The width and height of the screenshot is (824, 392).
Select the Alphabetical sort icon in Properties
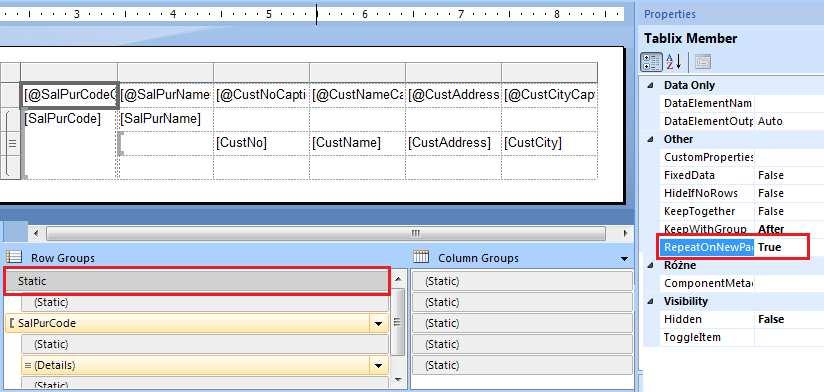(674, 62)
